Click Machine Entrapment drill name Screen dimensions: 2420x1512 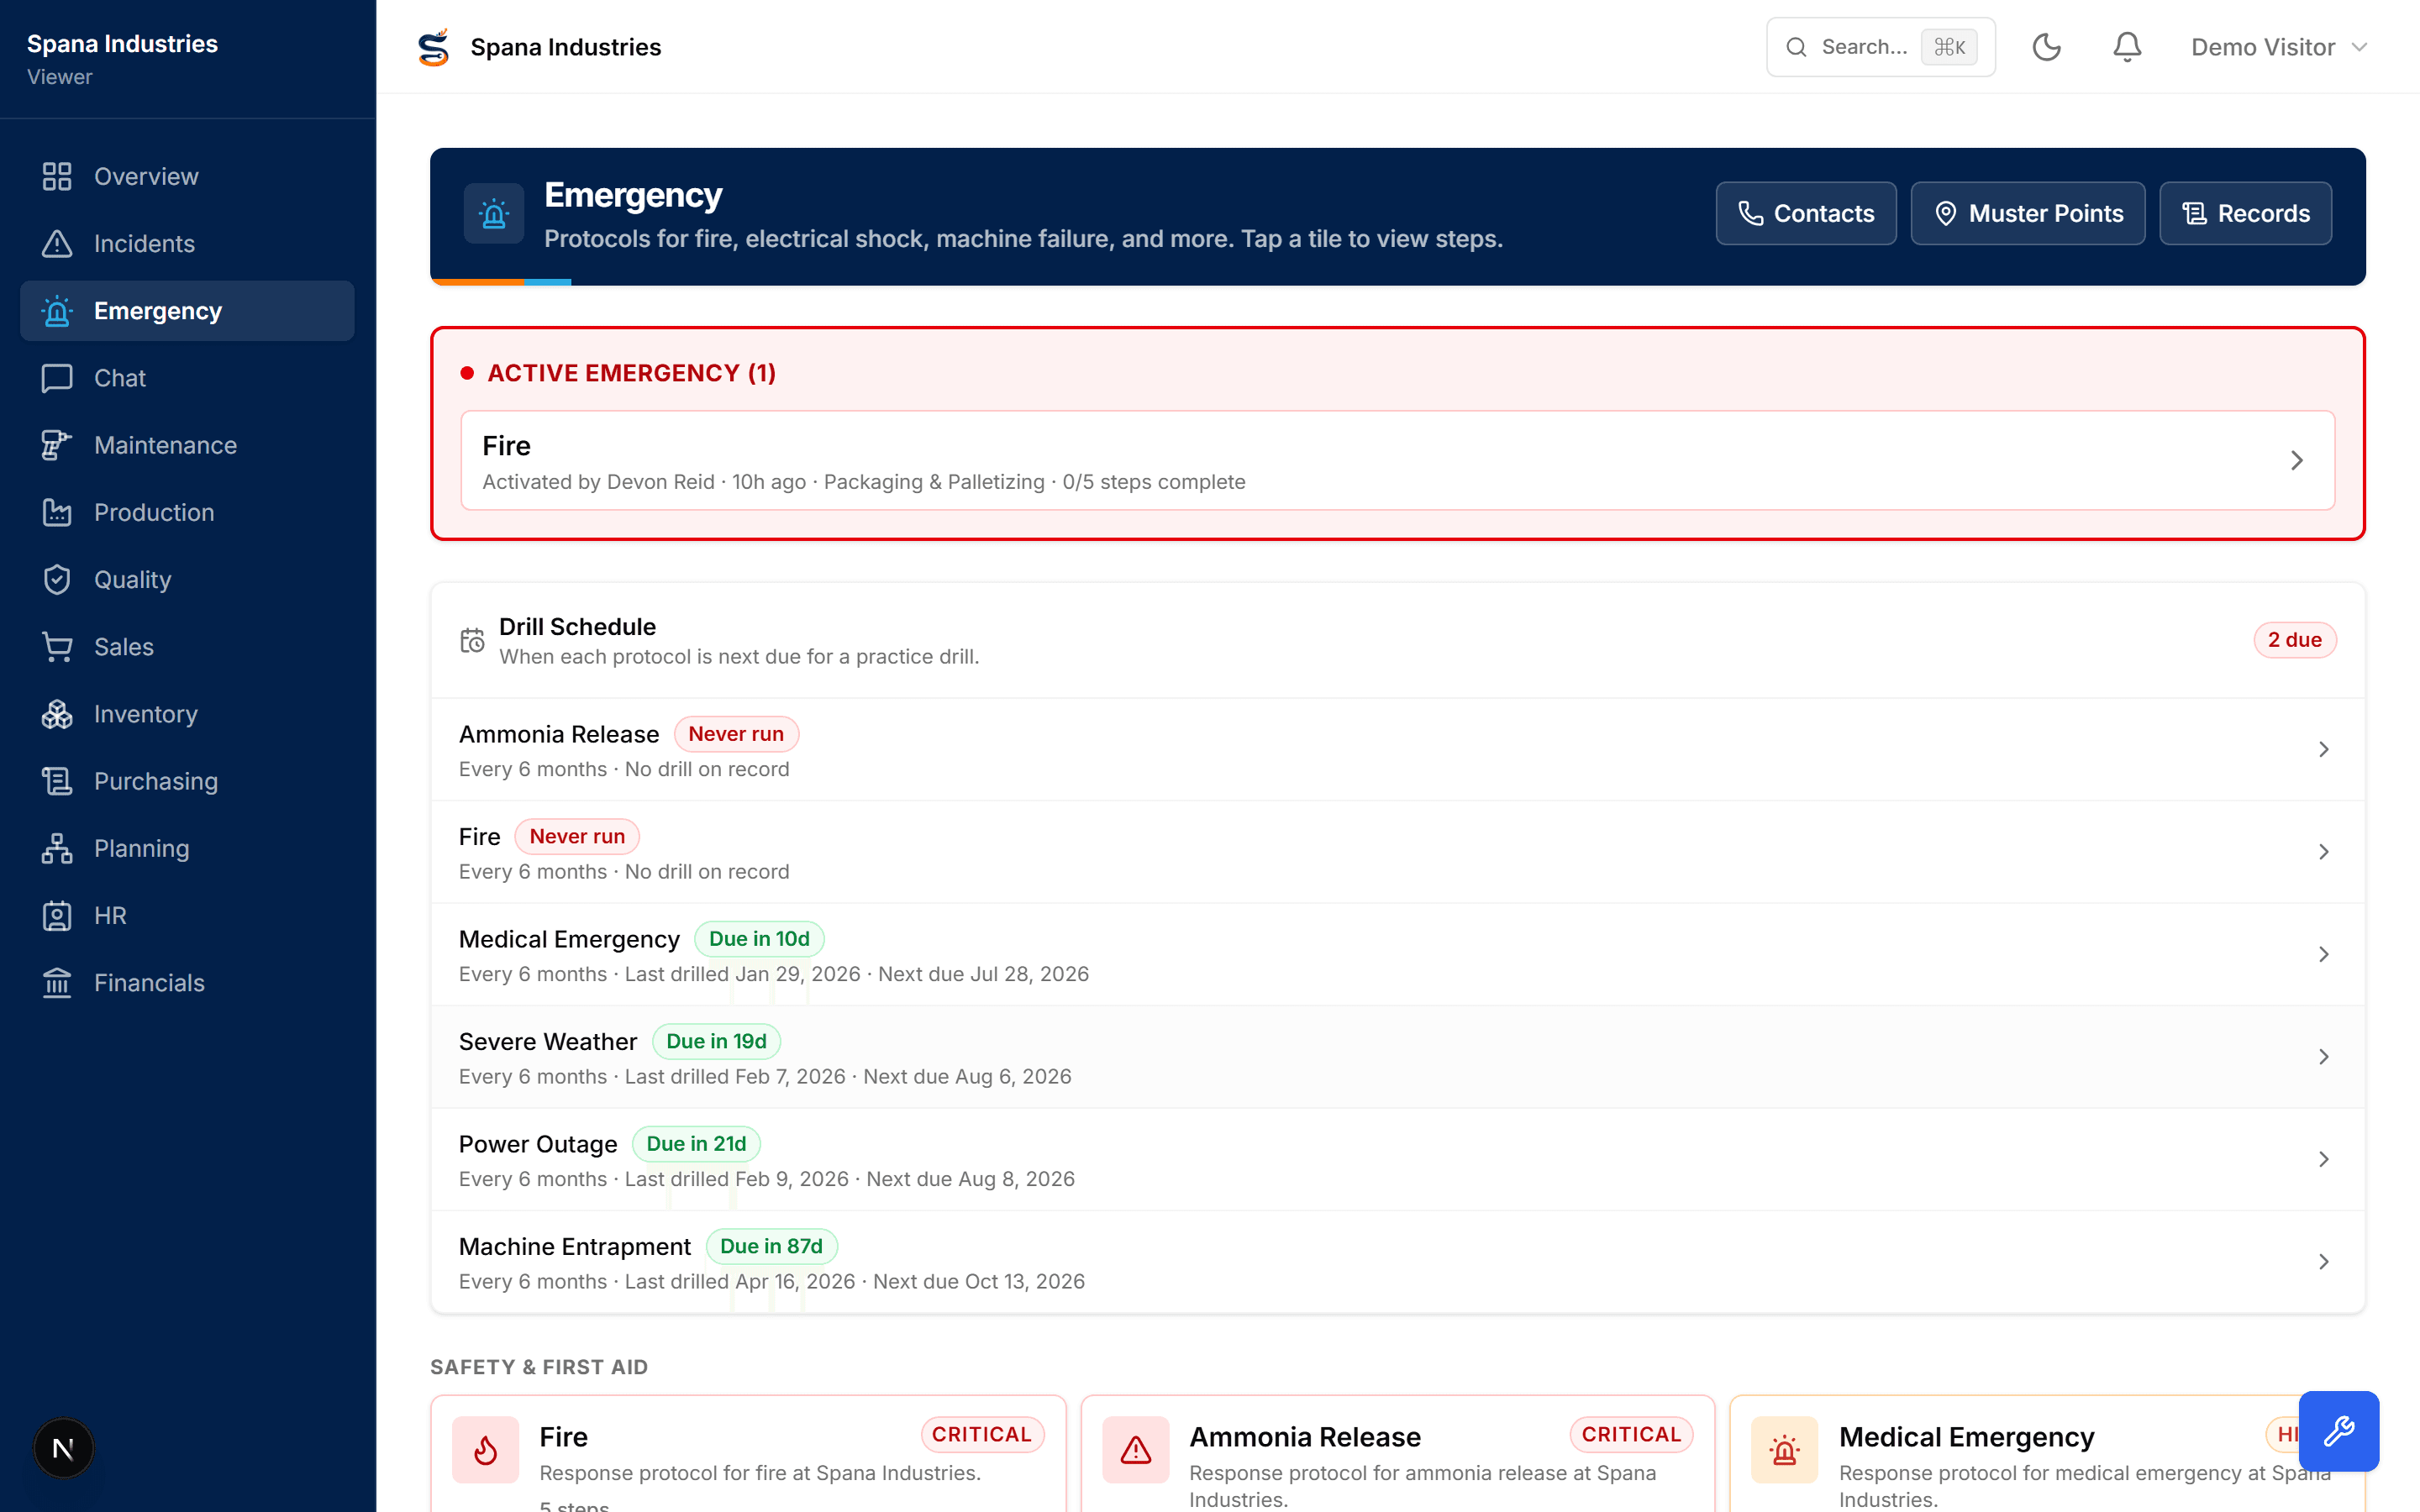pos(575,1247)
